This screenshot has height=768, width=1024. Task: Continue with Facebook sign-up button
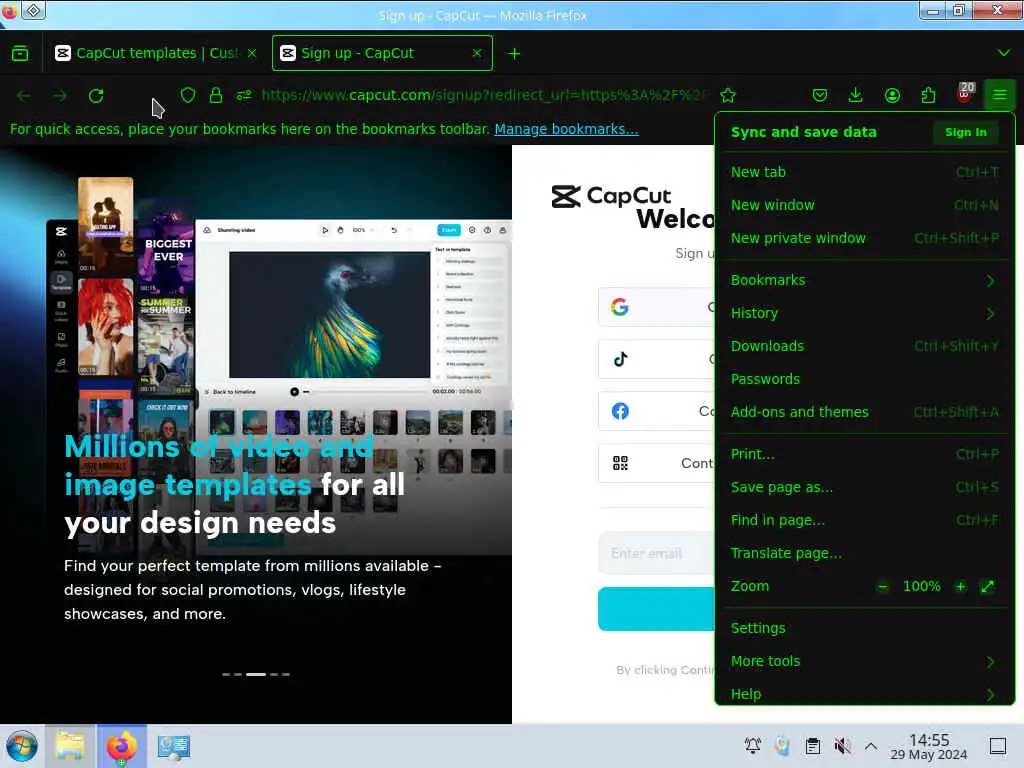(656, 411)
